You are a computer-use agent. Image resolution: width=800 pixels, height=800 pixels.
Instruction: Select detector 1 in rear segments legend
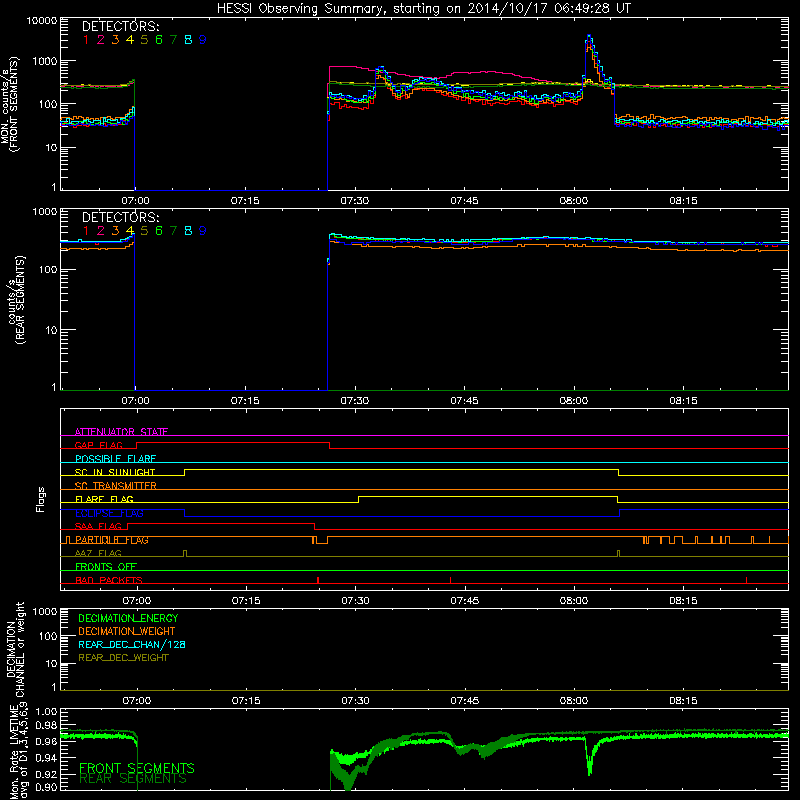(86, 231)
